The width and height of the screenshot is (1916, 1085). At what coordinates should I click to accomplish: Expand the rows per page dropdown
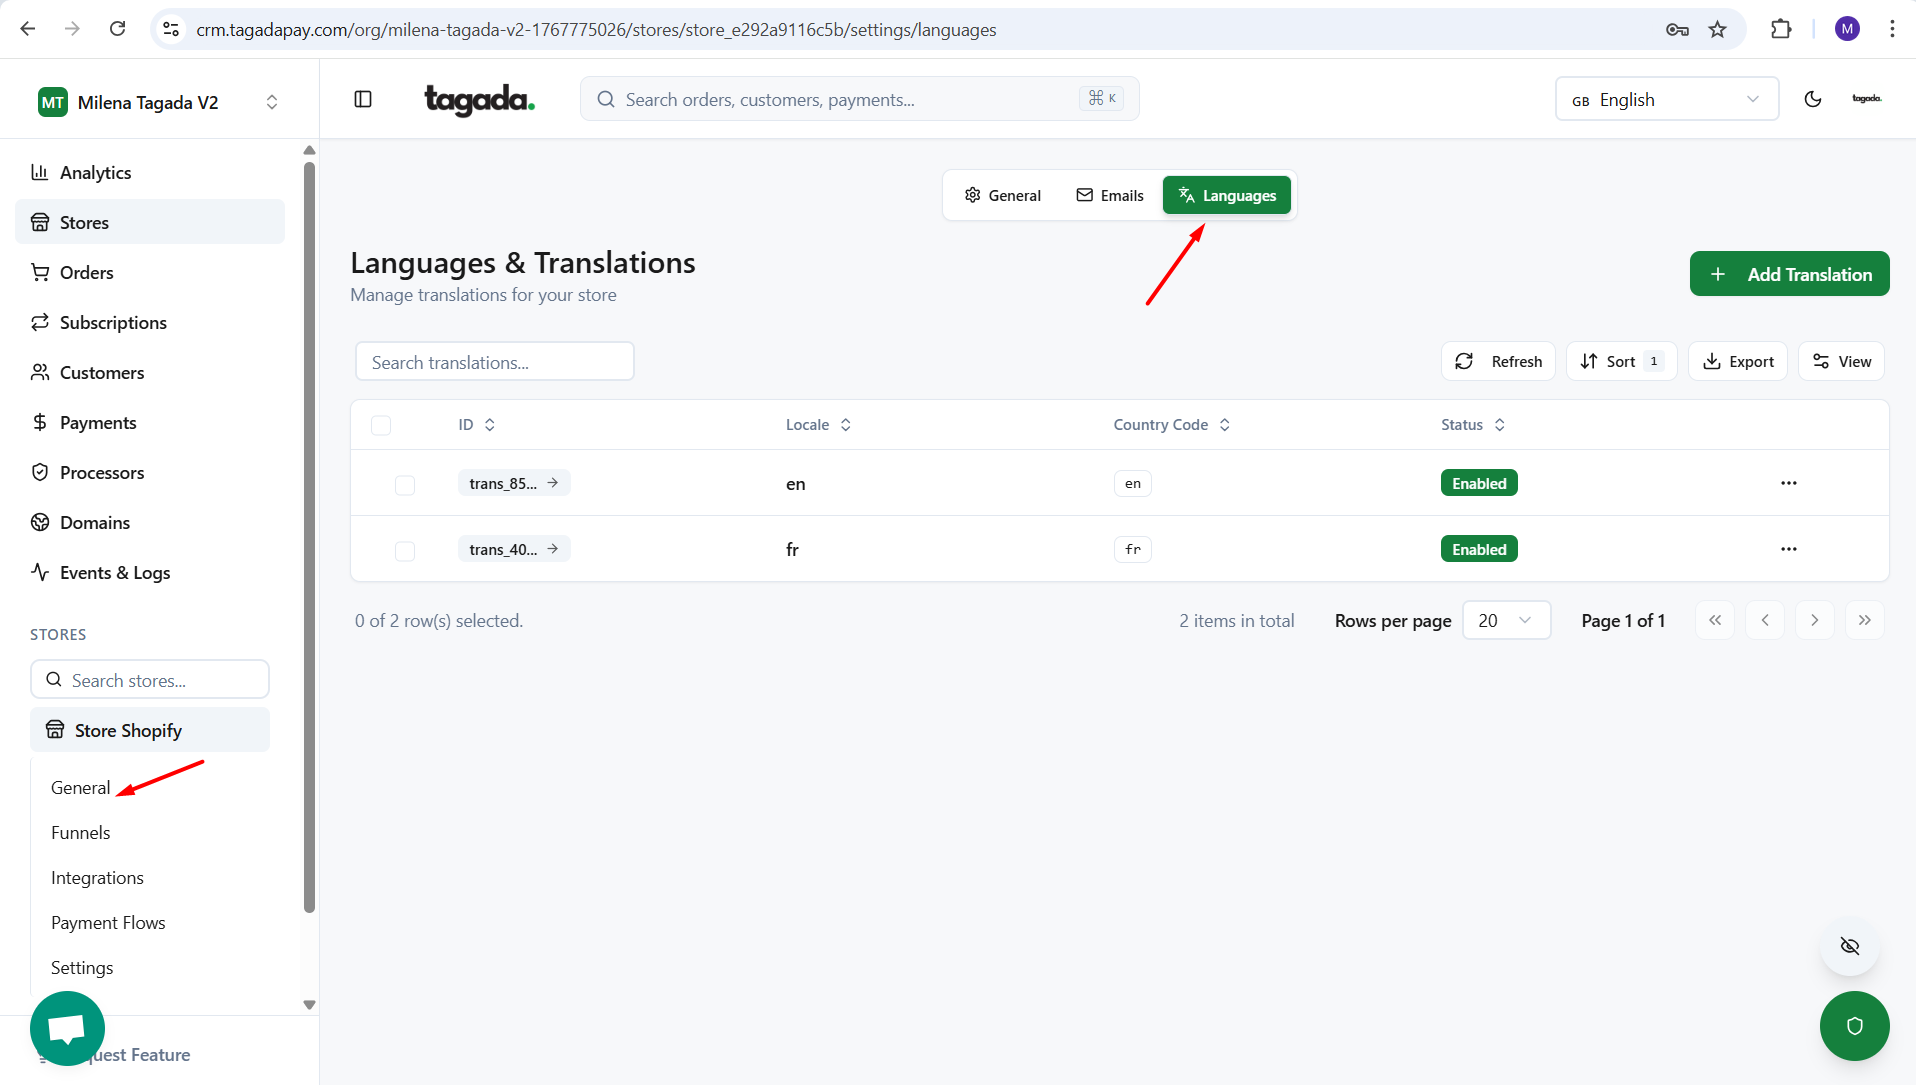pyautogui.click(x=1505, y=620)
